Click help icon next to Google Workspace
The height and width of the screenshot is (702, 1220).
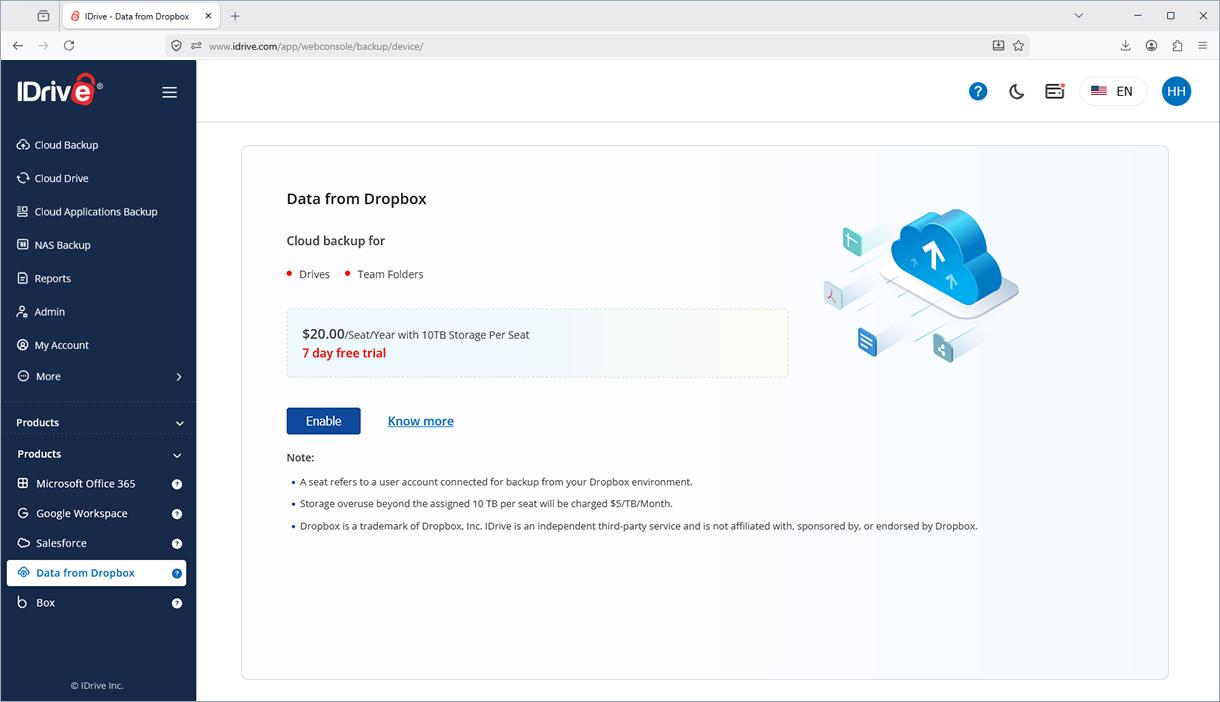177,514
